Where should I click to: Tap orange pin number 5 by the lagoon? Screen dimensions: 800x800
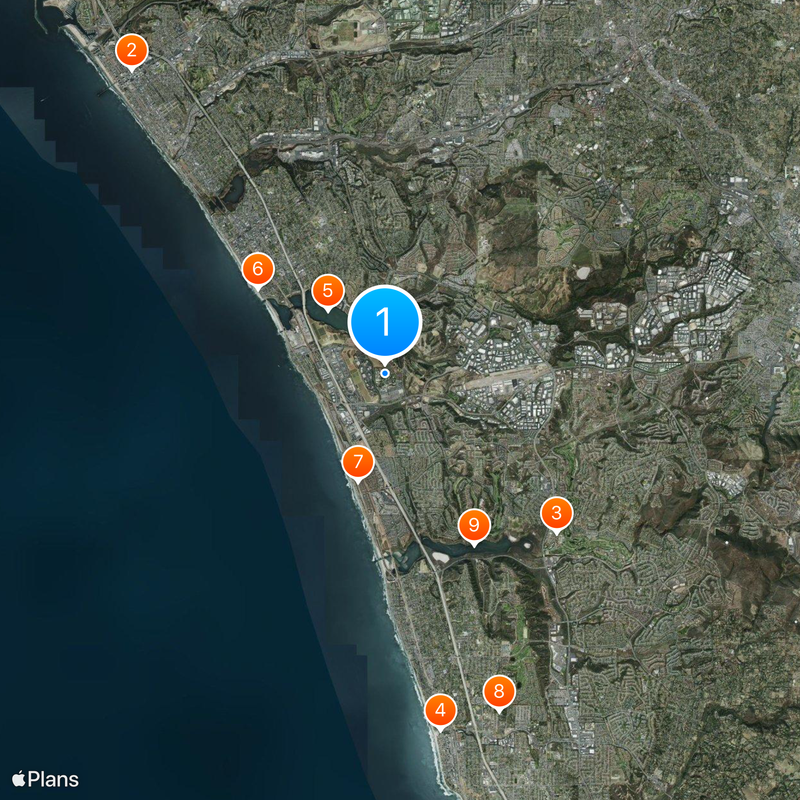point(327,291)
